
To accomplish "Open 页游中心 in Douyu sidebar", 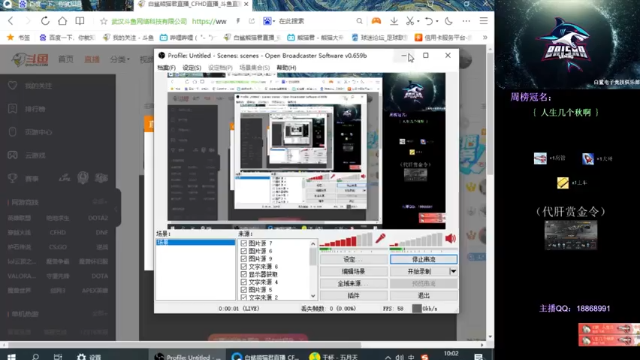I will pos(38,132).
